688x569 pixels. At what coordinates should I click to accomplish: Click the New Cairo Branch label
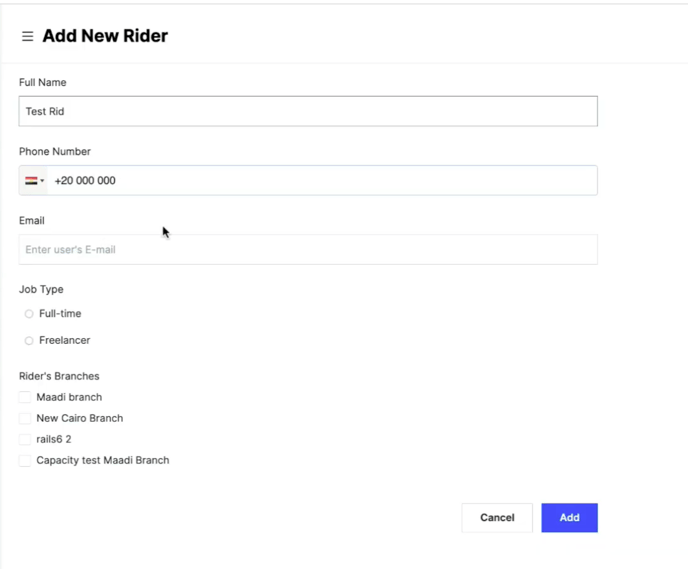tap(80, 418)
